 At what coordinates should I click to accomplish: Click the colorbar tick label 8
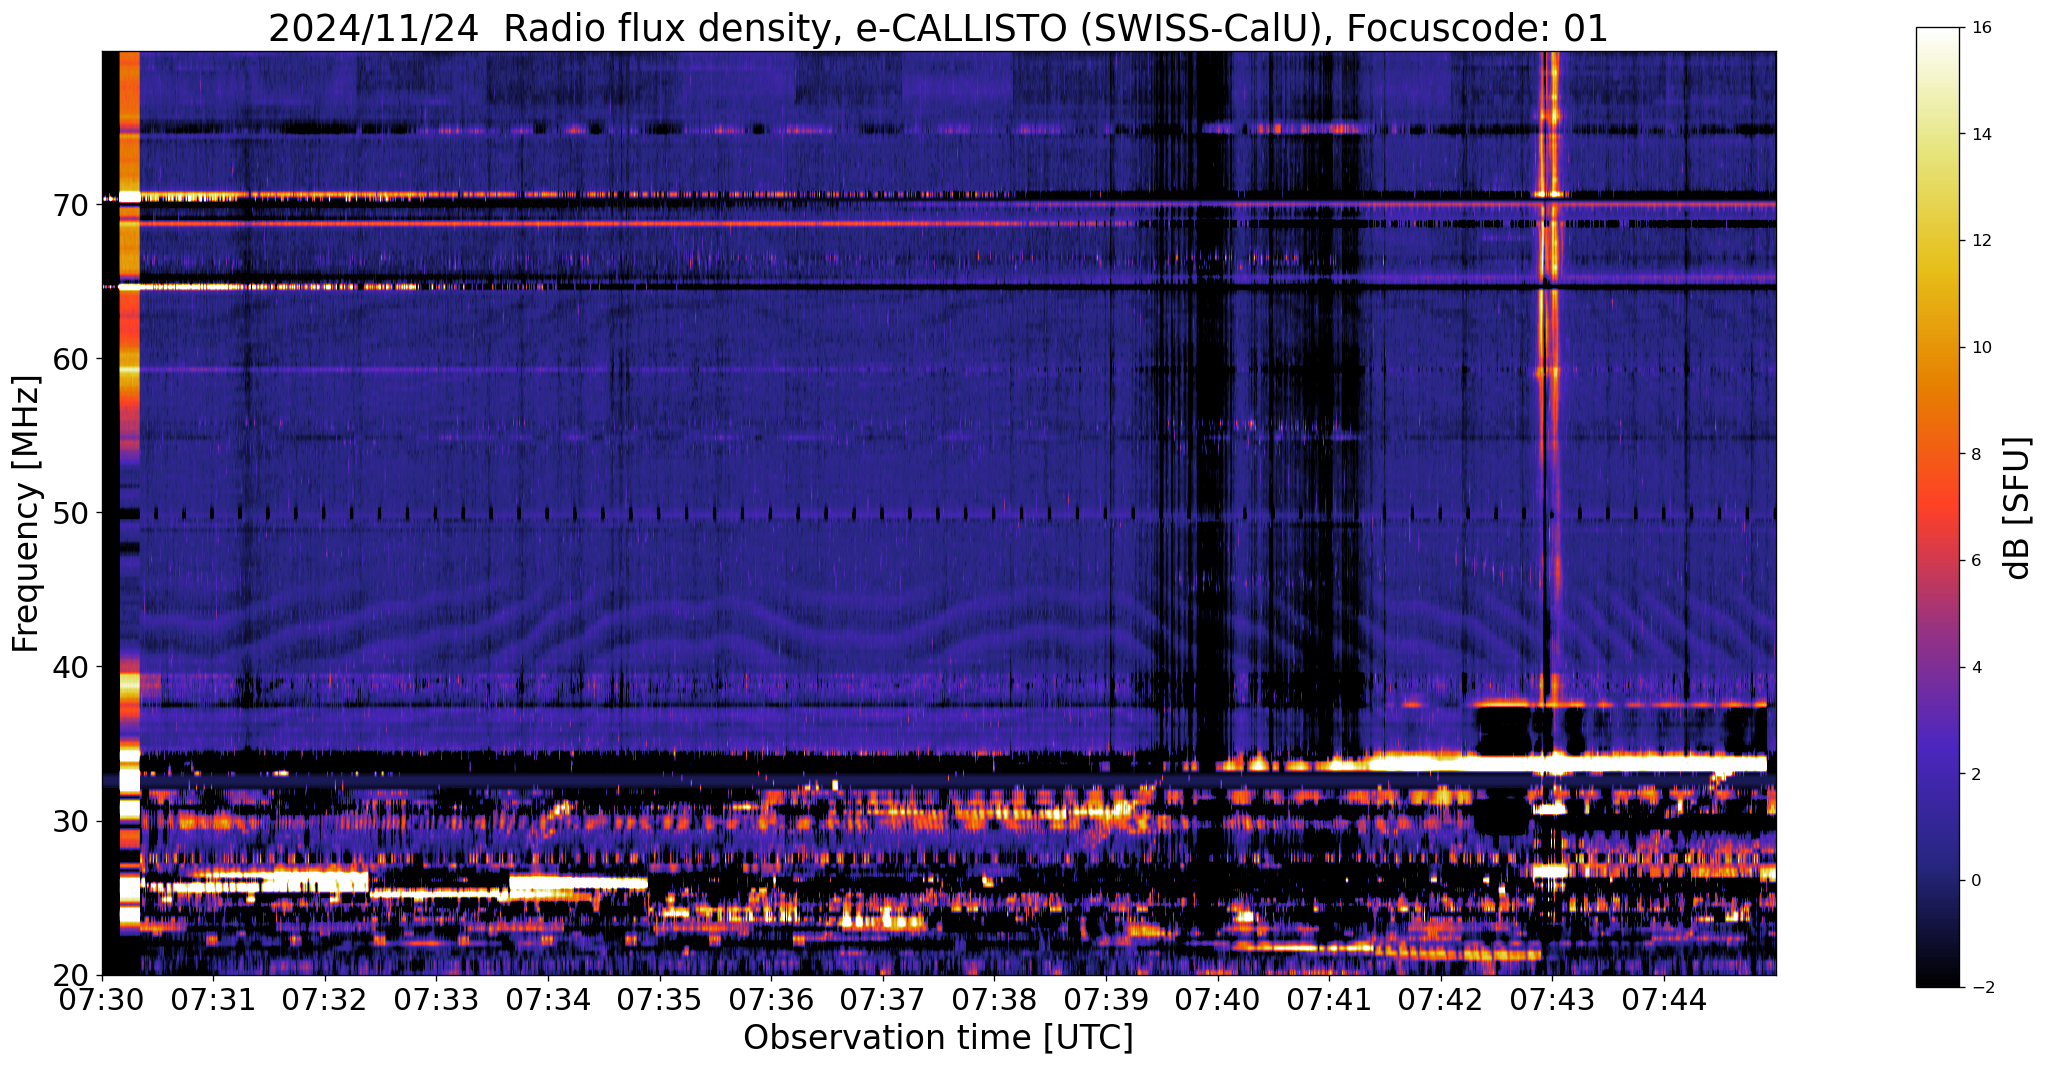coord(1977,454)
